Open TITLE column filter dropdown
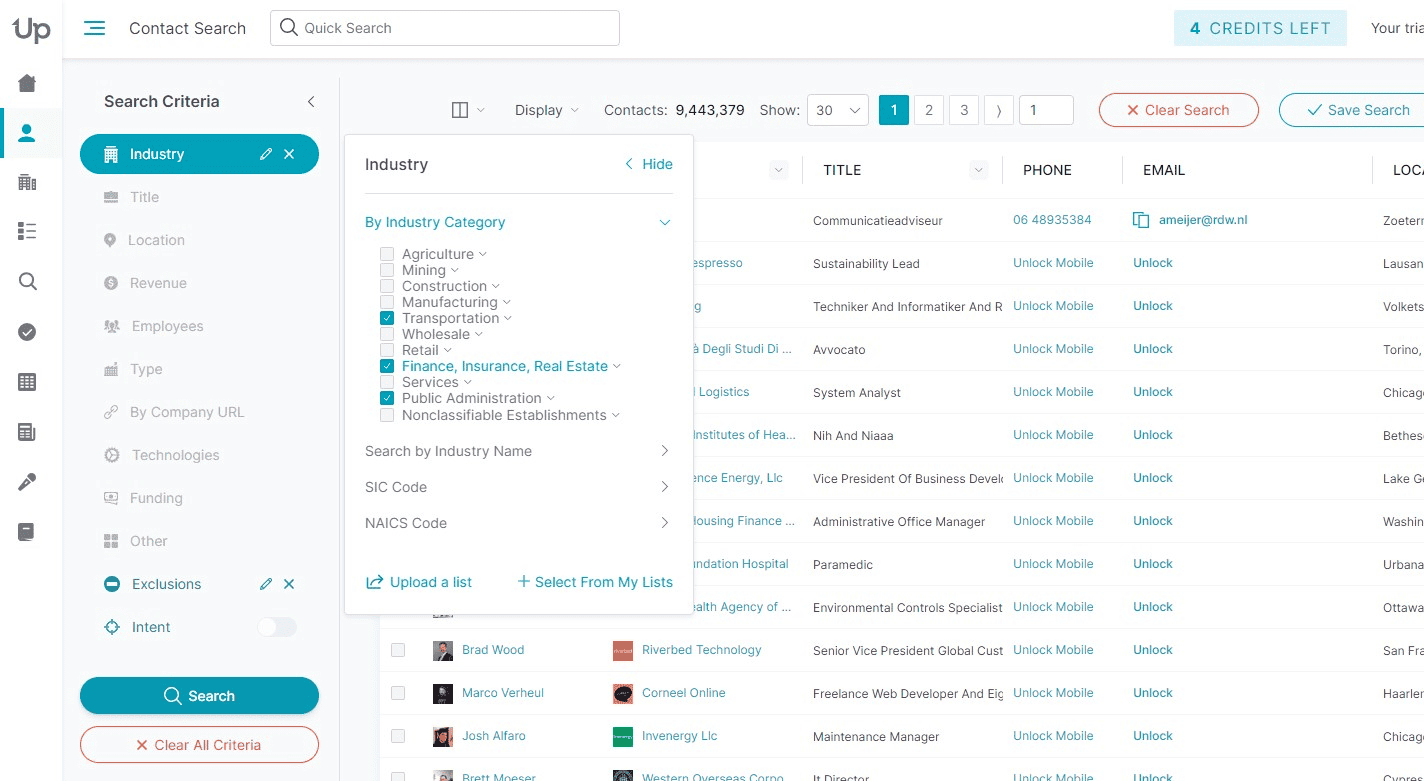The height and width of the screenshot is (781, 1424). click(979, 170)
